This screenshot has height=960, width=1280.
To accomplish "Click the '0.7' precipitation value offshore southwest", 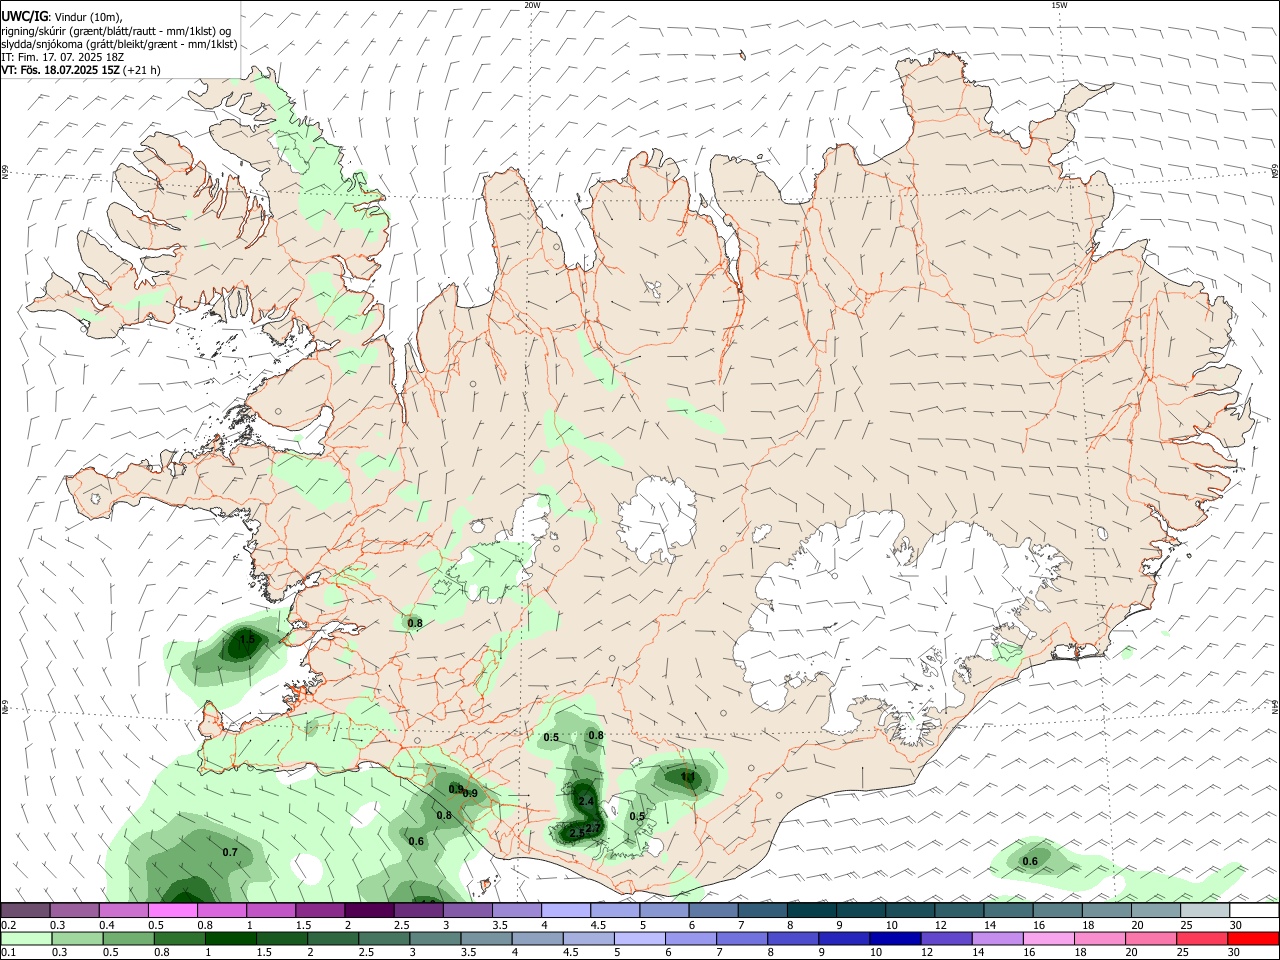I will click(x=230, y=852).
